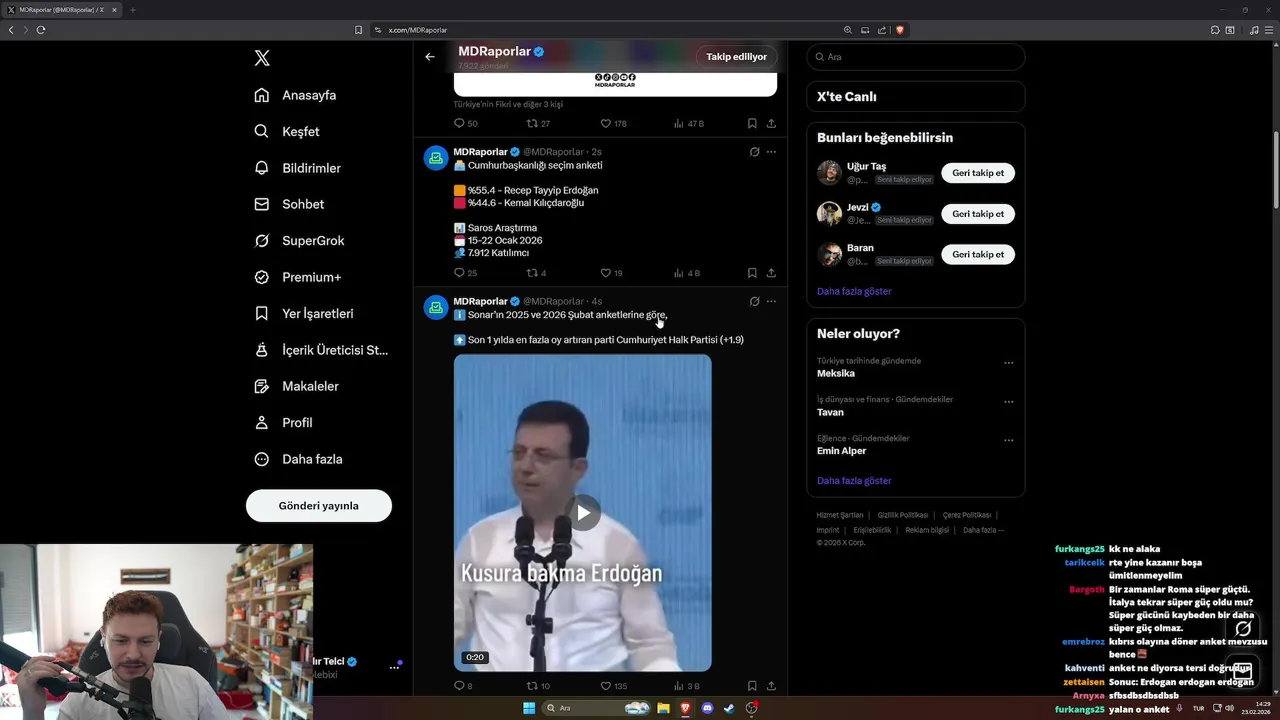The width and height of the screenshot is (1280, 720).
Task: Open the Anasayfa home page
Action: click(x=295, y=95)
